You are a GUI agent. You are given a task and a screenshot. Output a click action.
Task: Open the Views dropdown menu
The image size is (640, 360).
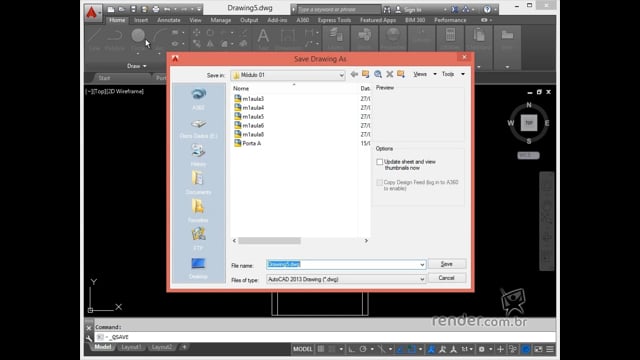coord(425,74)
